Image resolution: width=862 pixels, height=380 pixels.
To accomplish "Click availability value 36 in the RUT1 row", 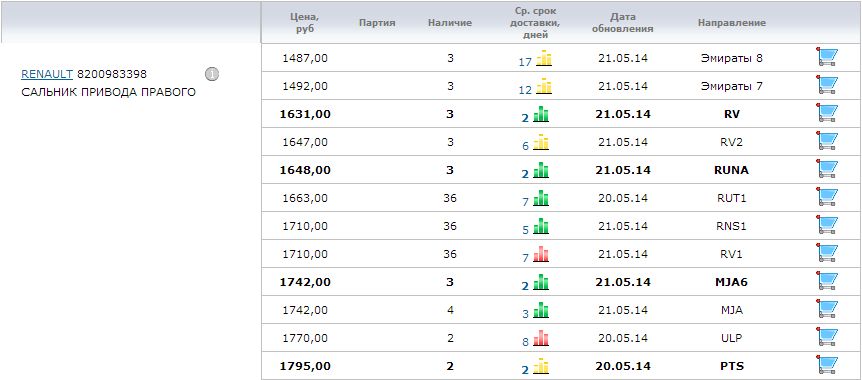I will 450,198.
